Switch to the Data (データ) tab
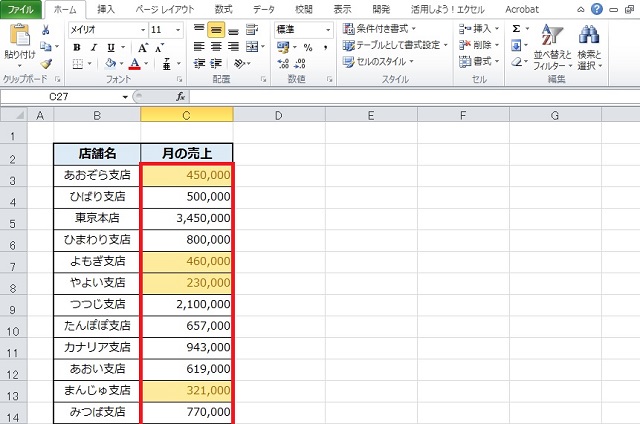 (x=263, y=9)
